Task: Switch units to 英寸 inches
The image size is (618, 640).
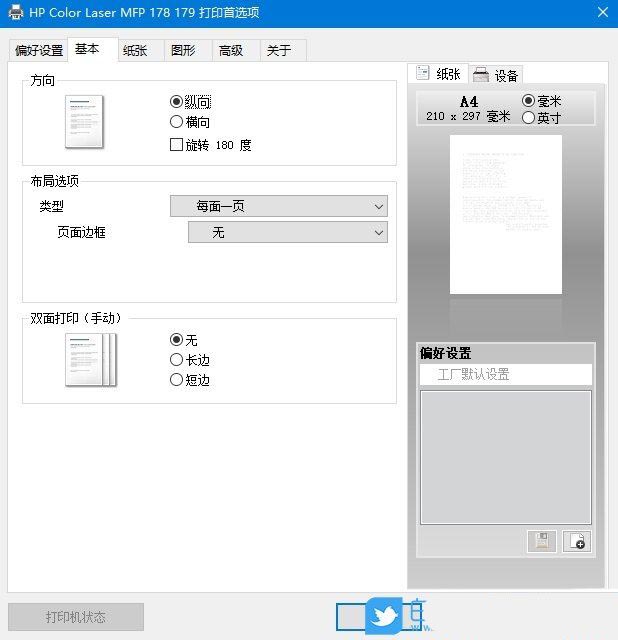Action: click(x=542, y=118)
